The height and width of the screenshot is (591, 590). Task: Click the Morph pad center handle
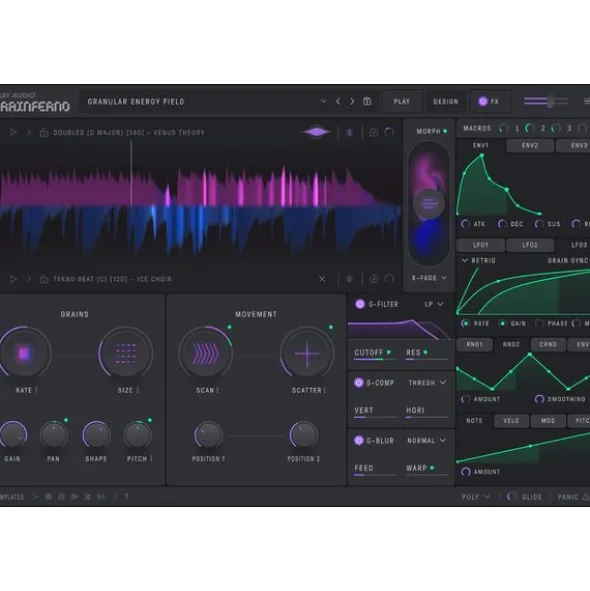429,204
